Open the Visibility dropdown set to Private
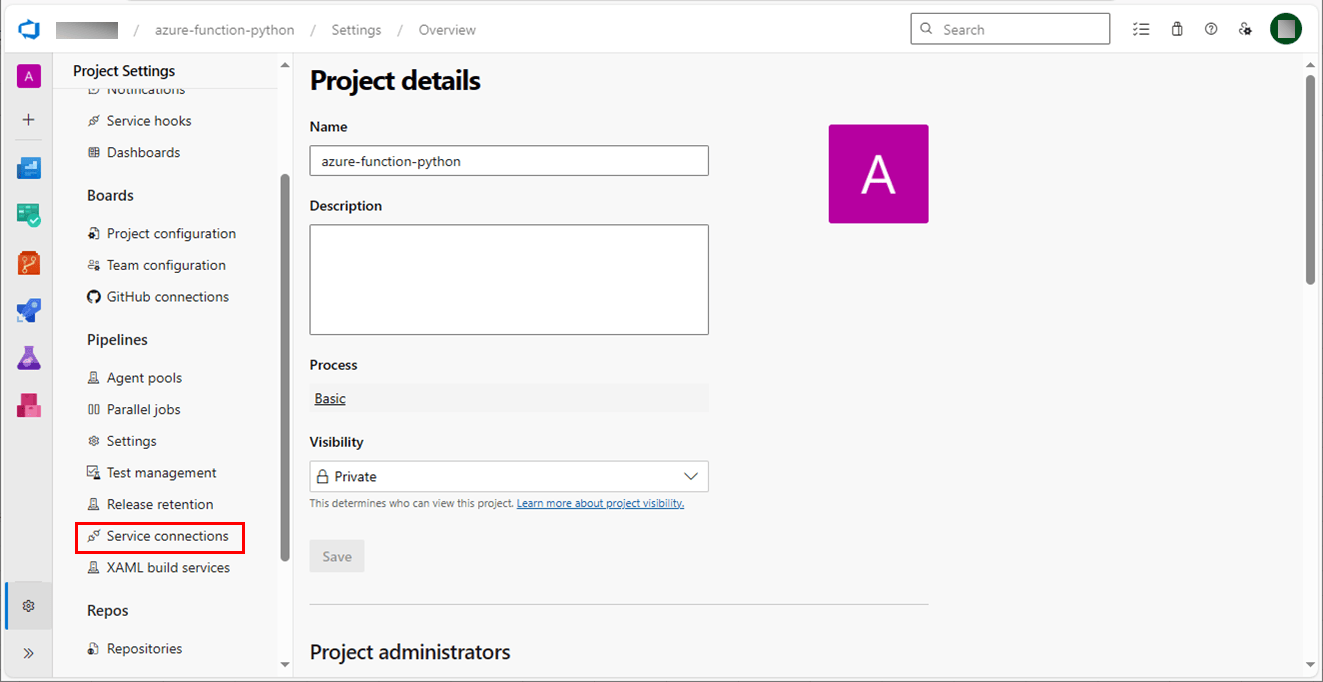The image size is (1323, 682). pos(509,477)
